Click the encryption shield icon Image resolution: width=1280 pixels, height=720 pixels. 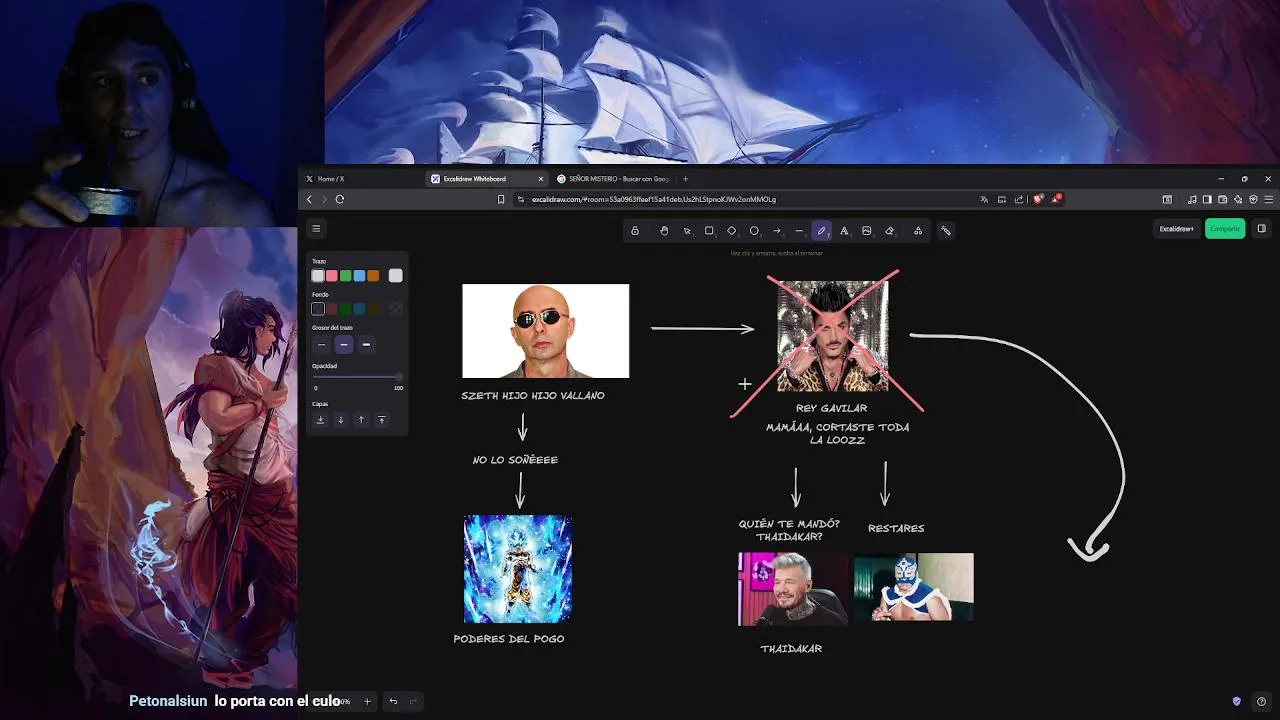click(1237, 701)
